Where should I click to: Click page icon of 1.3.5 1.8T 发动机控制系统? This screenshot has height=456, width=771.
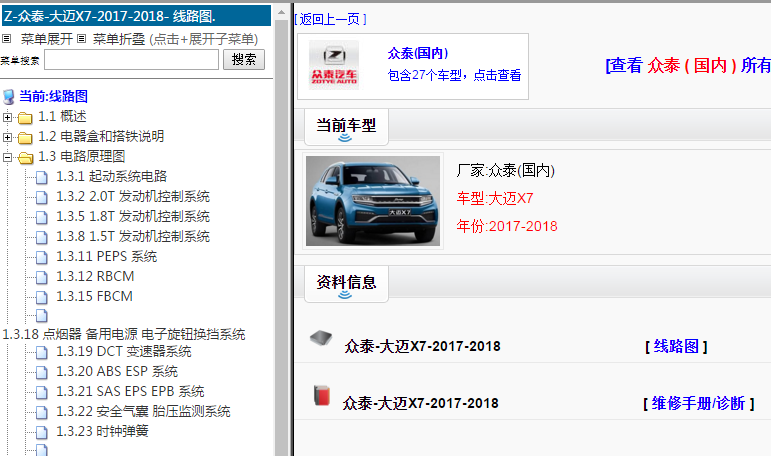coord(42,217)
